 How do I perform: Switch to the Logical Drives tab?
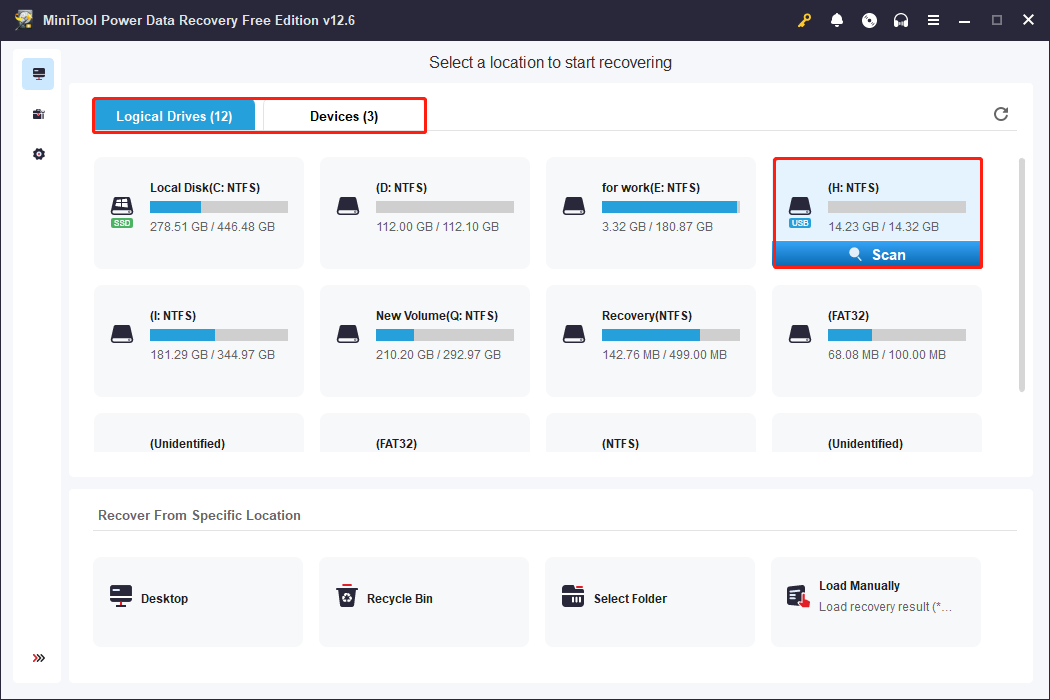tap(174, 115)
